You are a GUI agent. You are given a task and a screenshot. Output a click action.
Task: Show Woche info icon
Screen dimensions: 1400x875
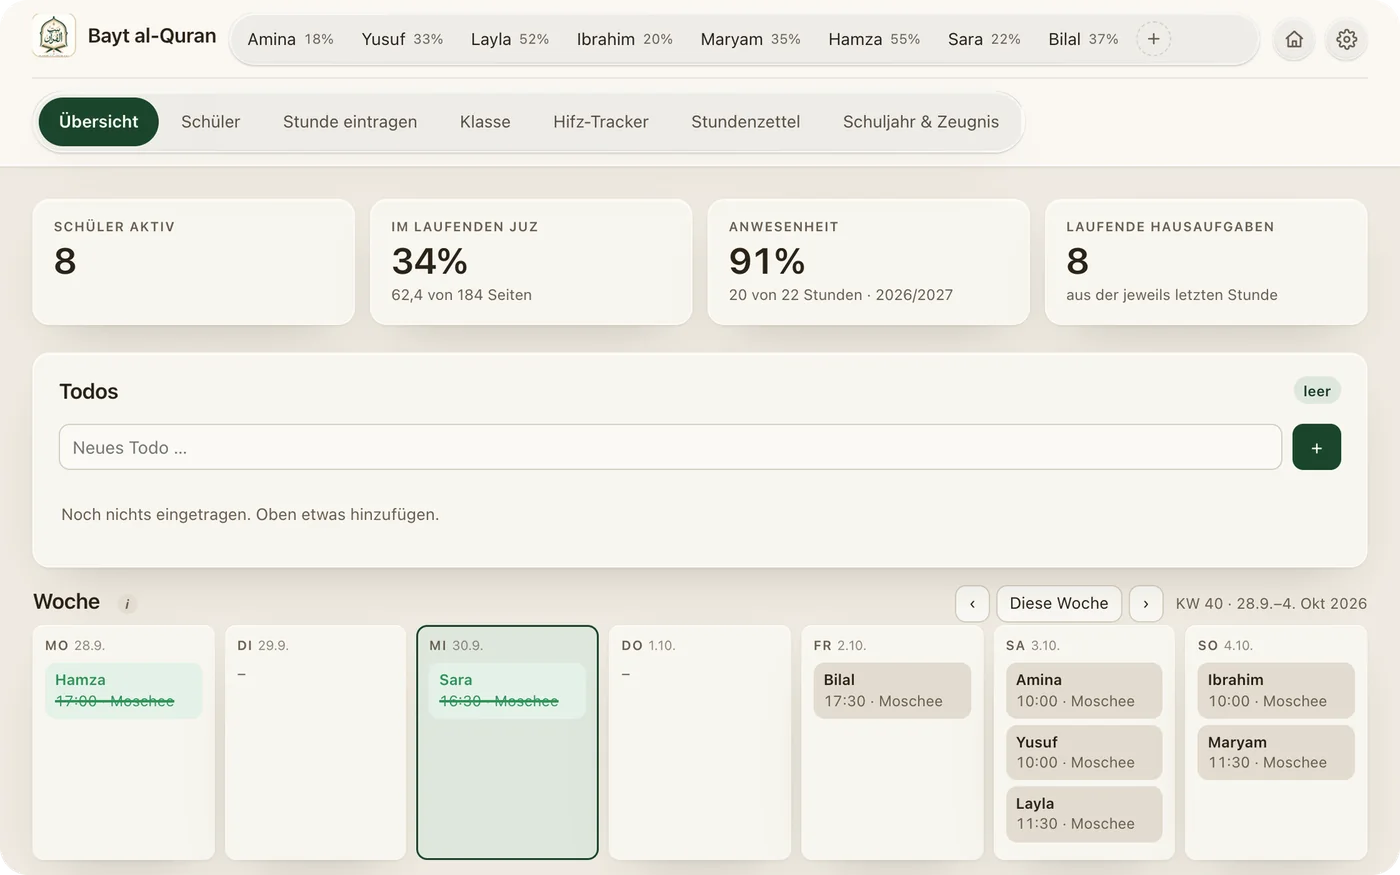(127, 604)
